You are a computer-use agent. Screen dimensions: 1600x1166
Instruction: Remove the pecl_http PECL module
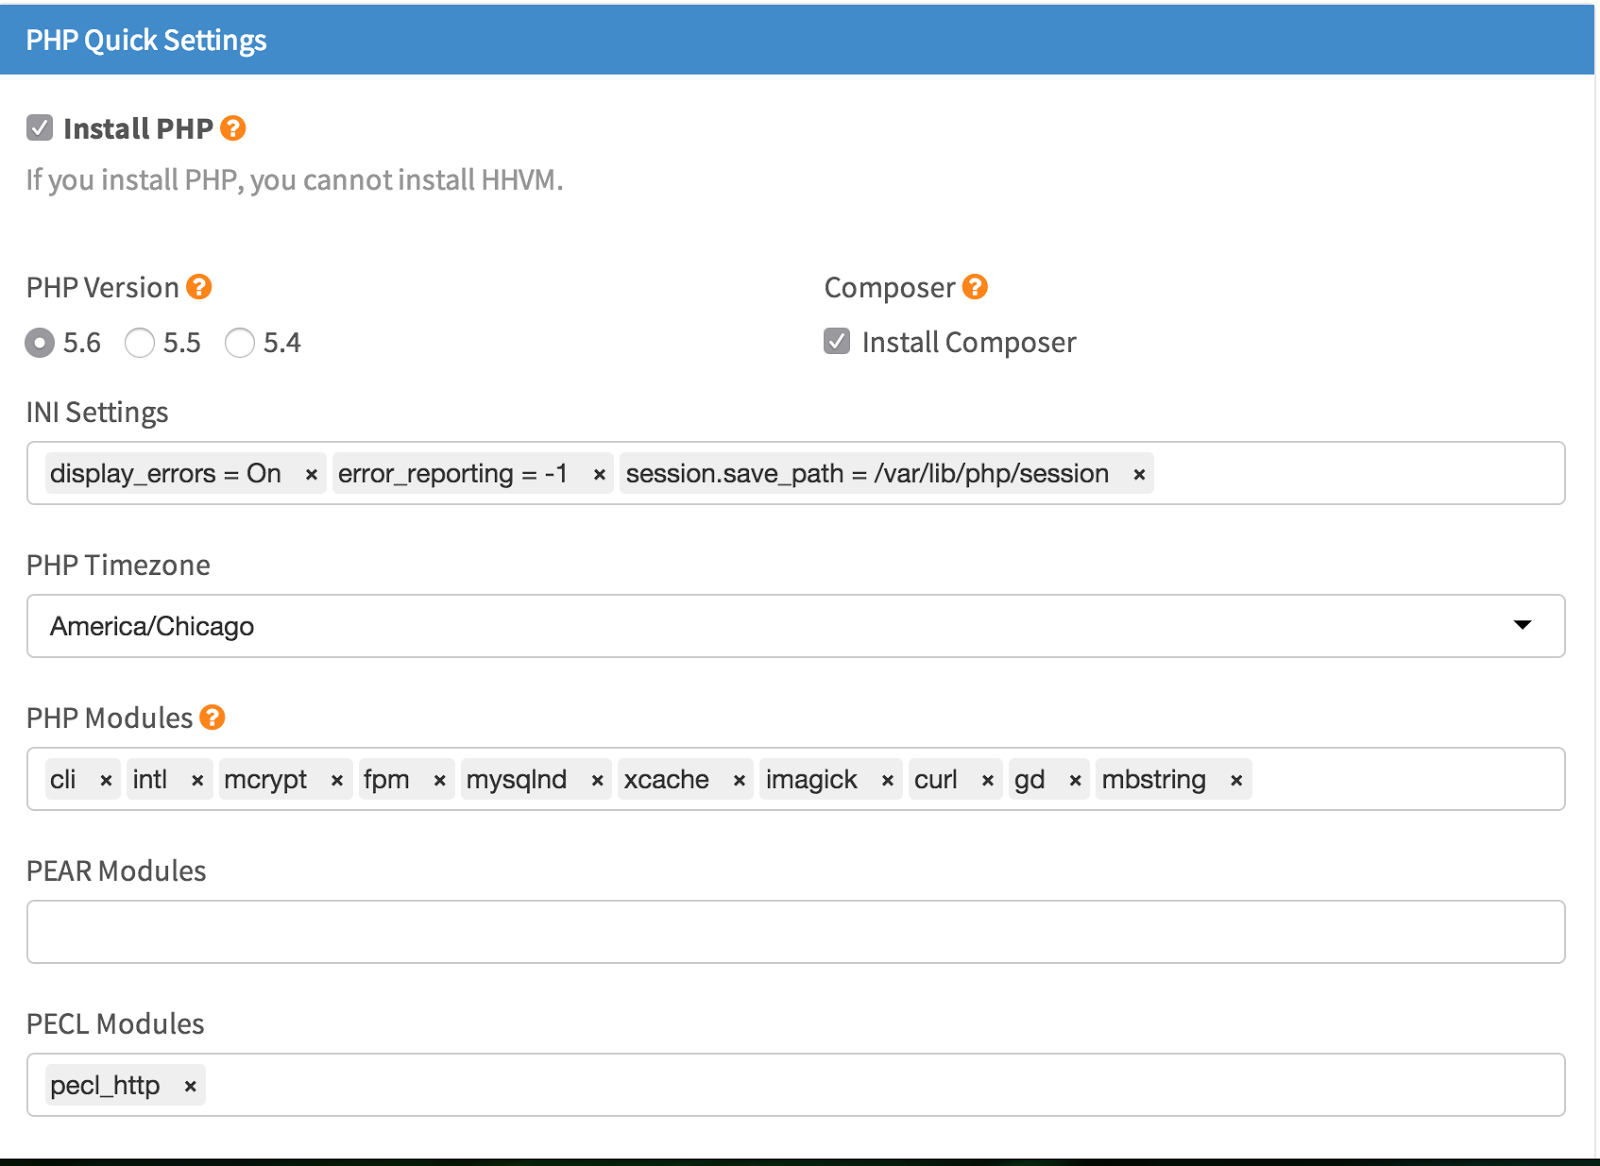[190, 1086]
